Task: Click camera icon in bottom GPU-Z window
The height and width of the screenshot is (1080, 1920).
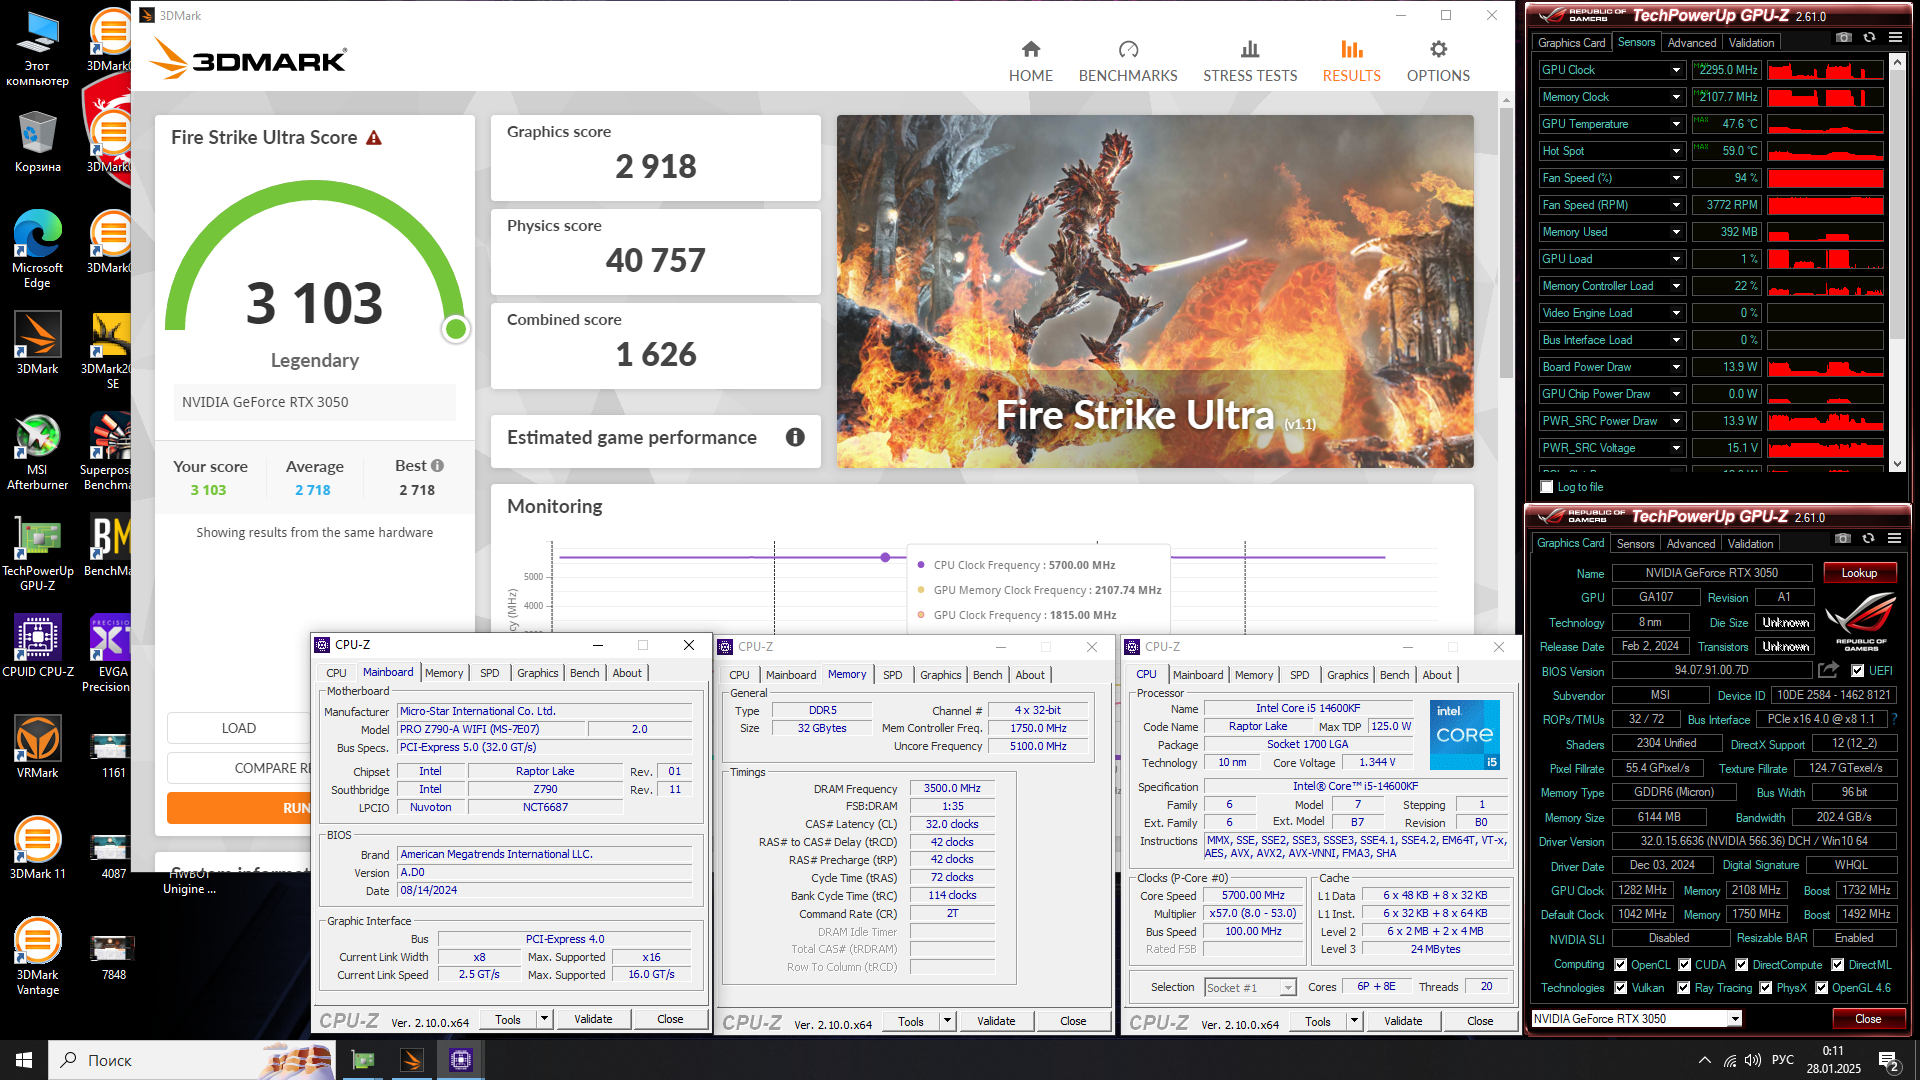Action: pos(1842,539)
